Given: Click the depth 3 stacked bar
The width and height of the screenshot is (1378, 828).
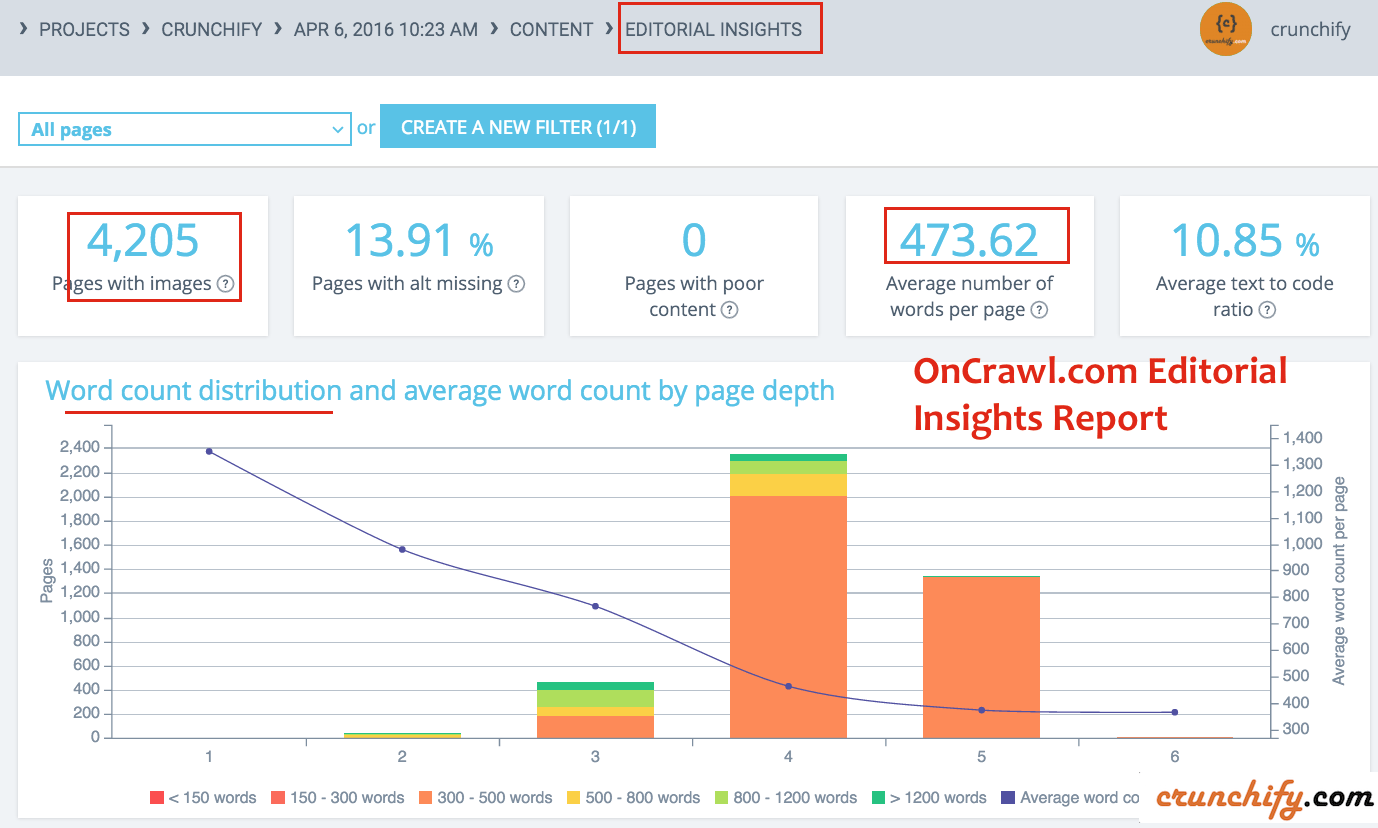Looking at the screenshot, I should pyautogui.click(x=596, y=710).
